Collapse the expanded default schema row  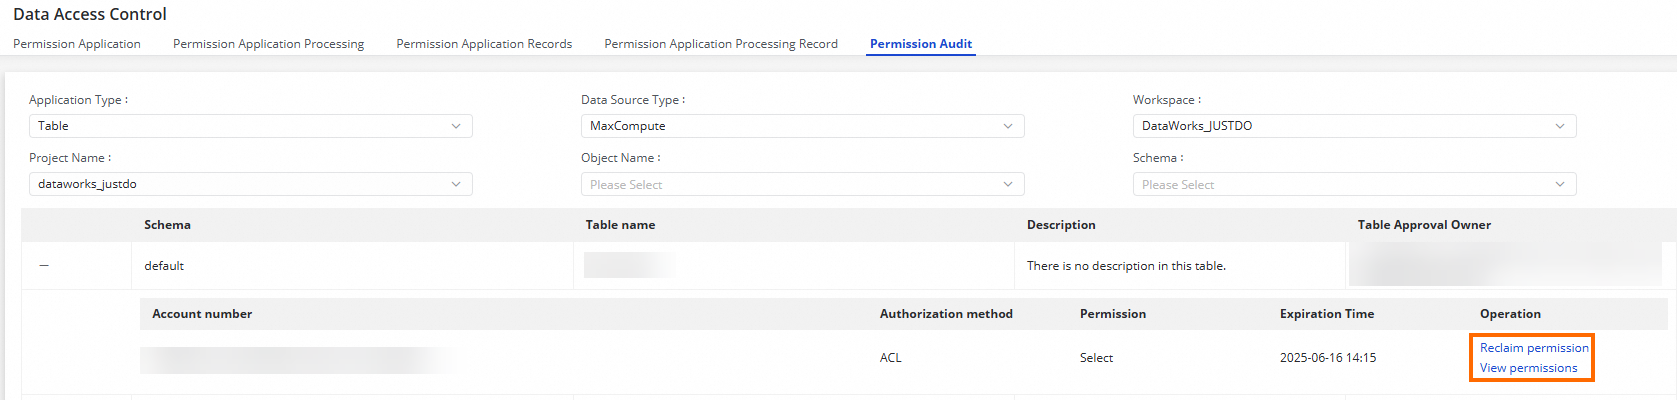coord(44,266)
